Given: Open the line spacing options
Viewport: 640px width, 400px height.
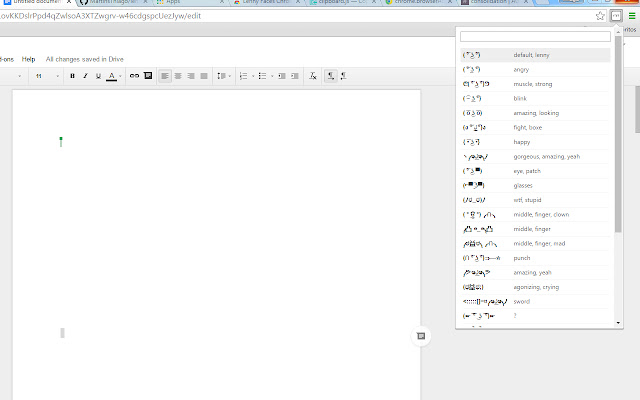Looking at the screenshot, I should pyautogui.click(x=224, y=76).
